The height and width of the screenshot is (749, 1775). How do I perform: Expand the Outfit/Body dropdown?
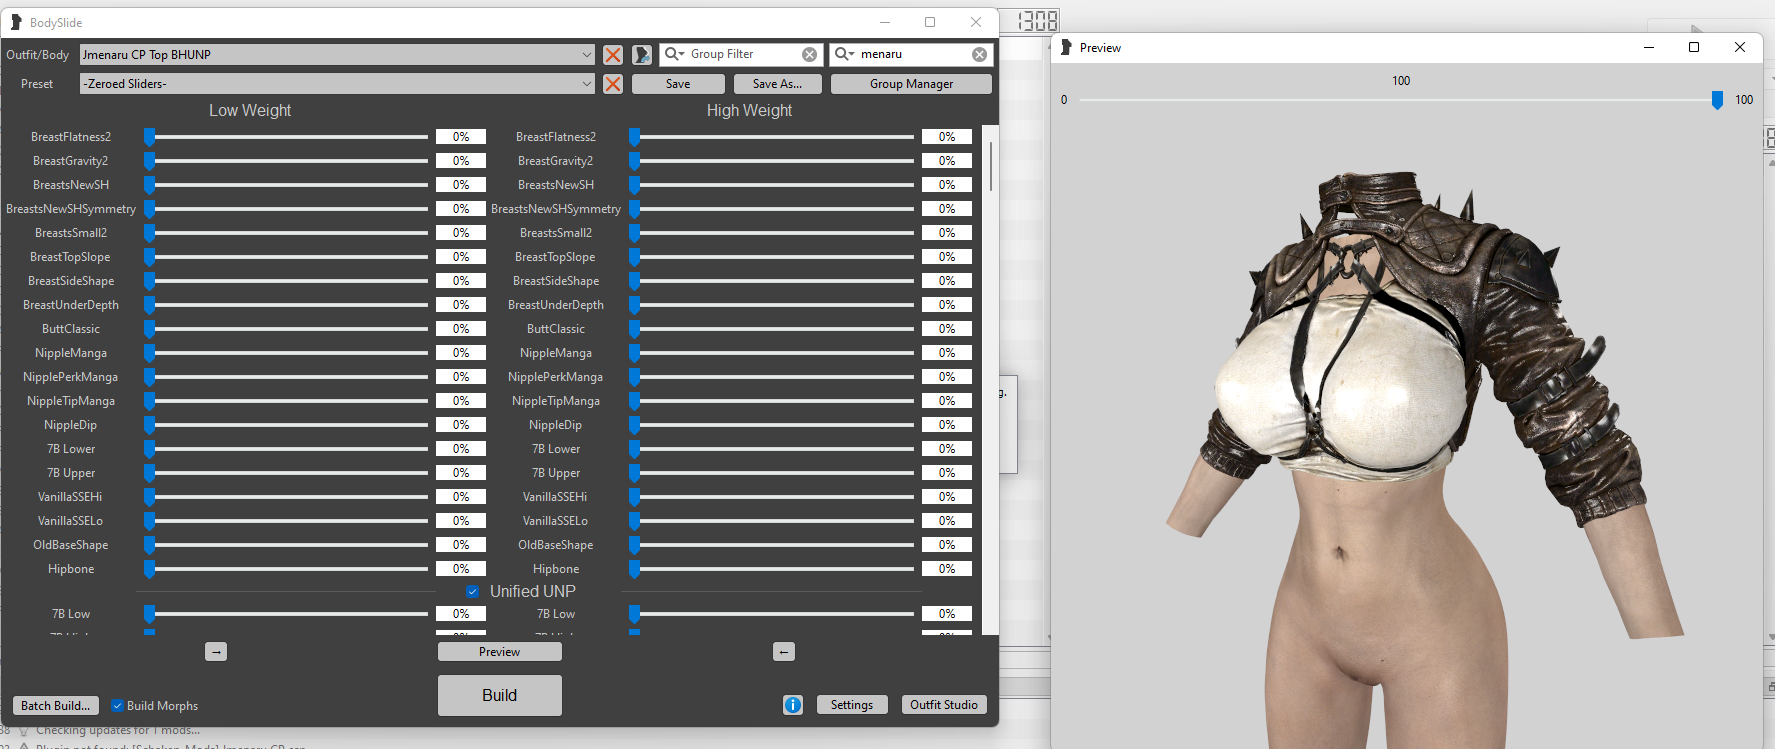[x=586, y=55]
